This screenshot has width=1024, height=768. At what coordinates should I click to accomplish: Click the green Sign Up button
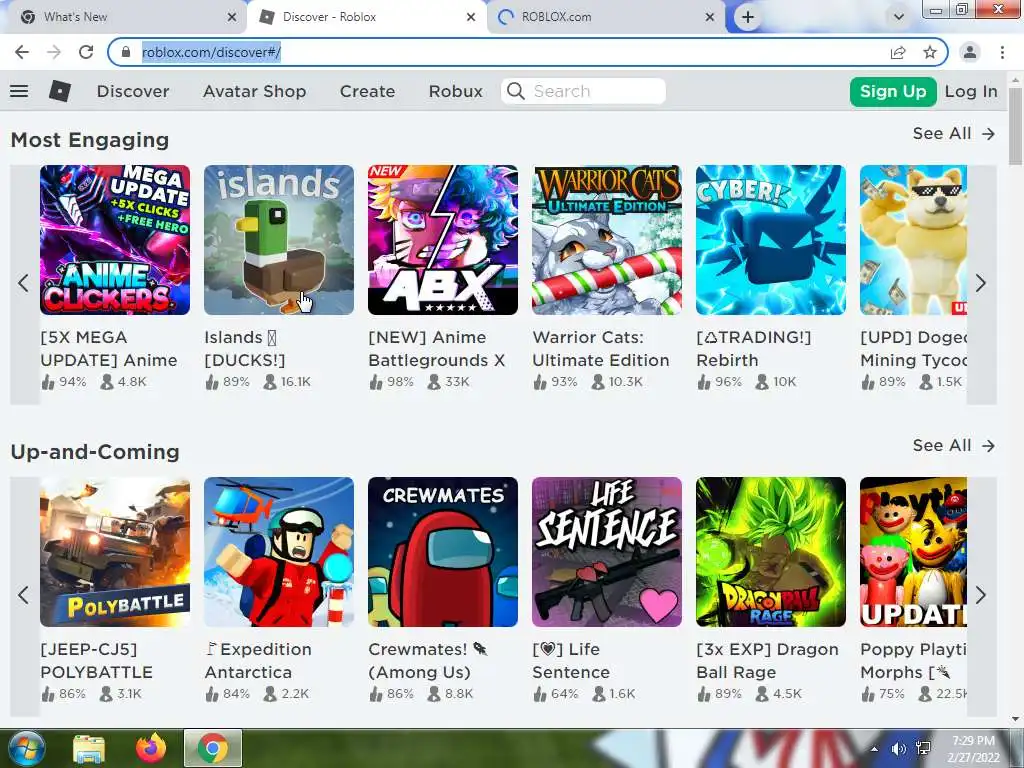(x=893, y=91)
